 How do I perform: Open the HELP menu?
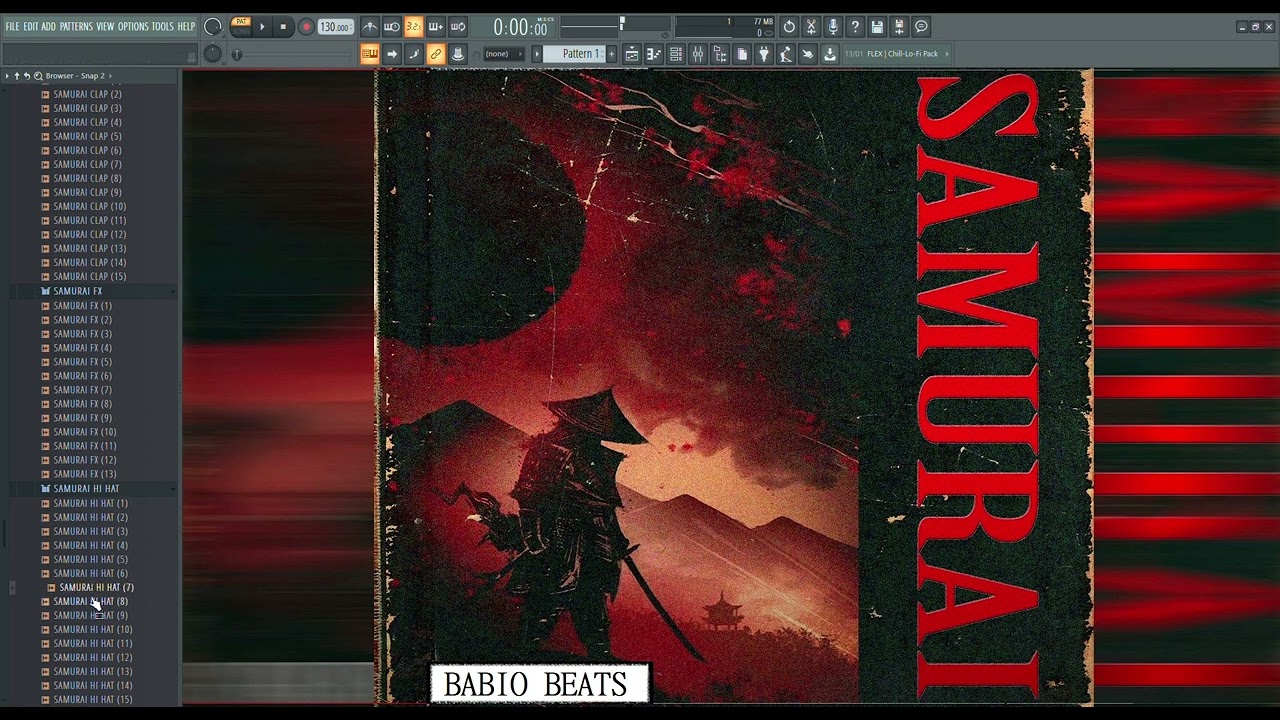coord(186,27)
